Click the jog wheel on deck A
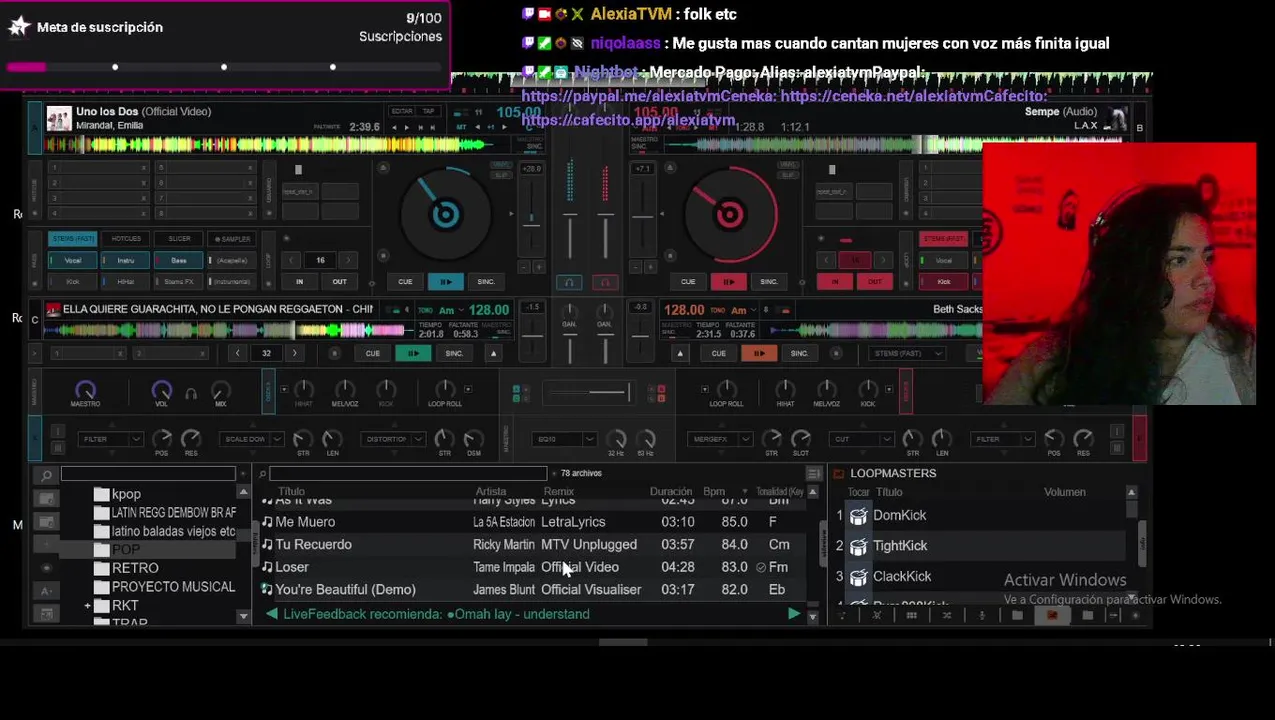Screen dimensions: 1275x720 pos(445,214)
